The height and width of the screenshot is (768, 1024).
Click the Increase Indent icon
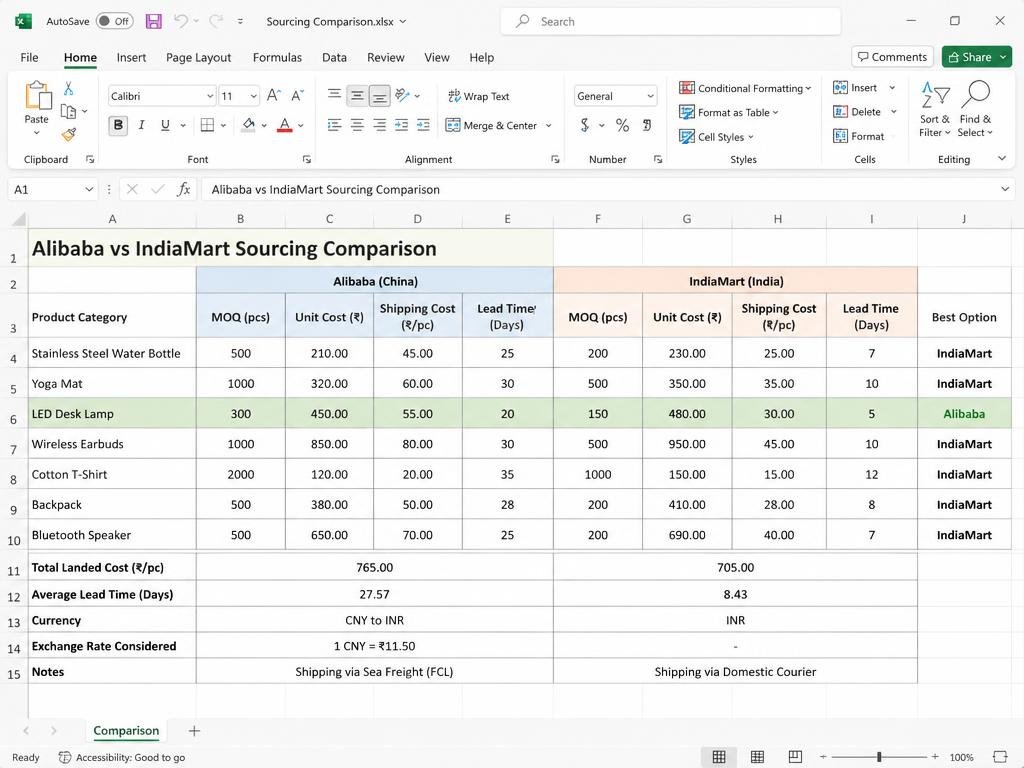[423, 125]
